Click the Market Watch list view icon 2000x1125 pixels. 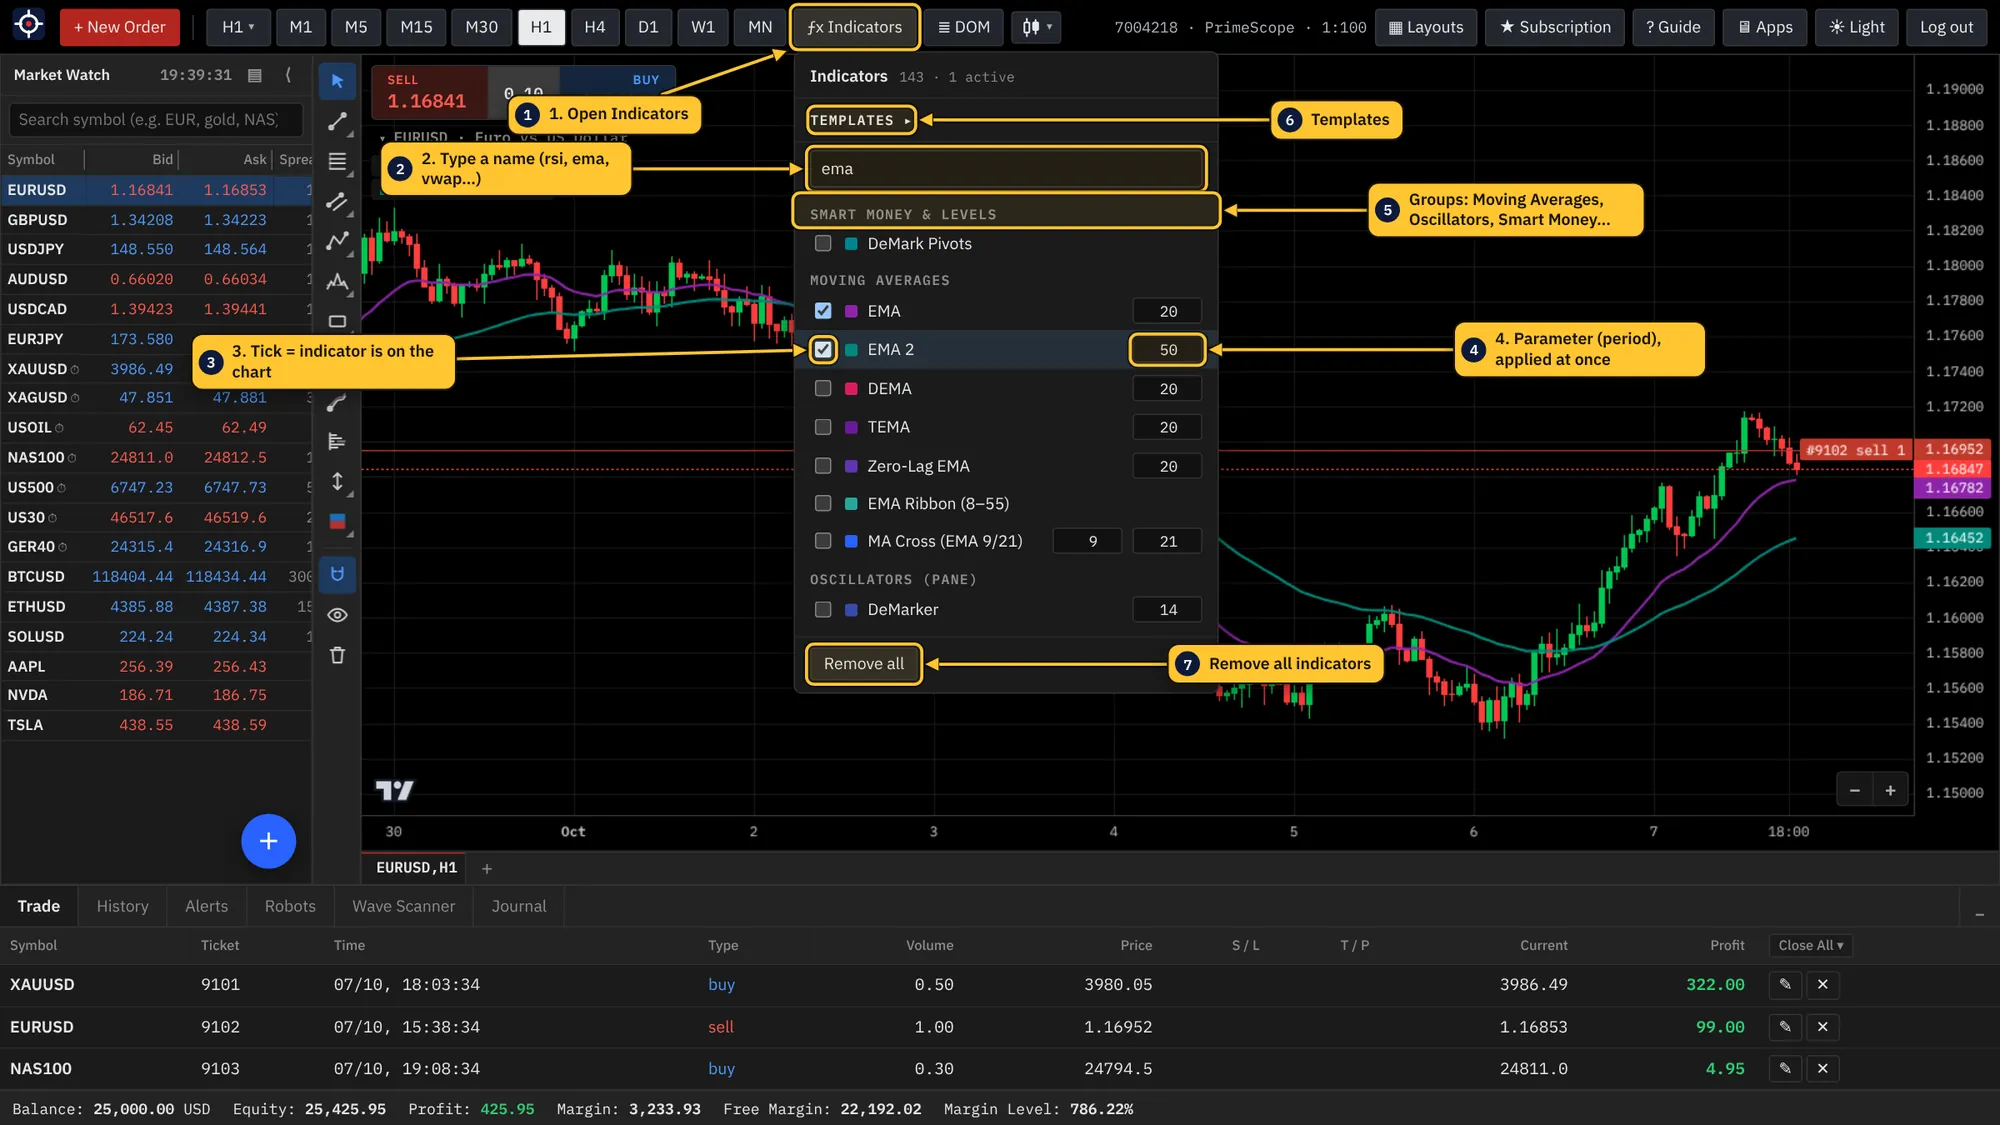[255, 75]
